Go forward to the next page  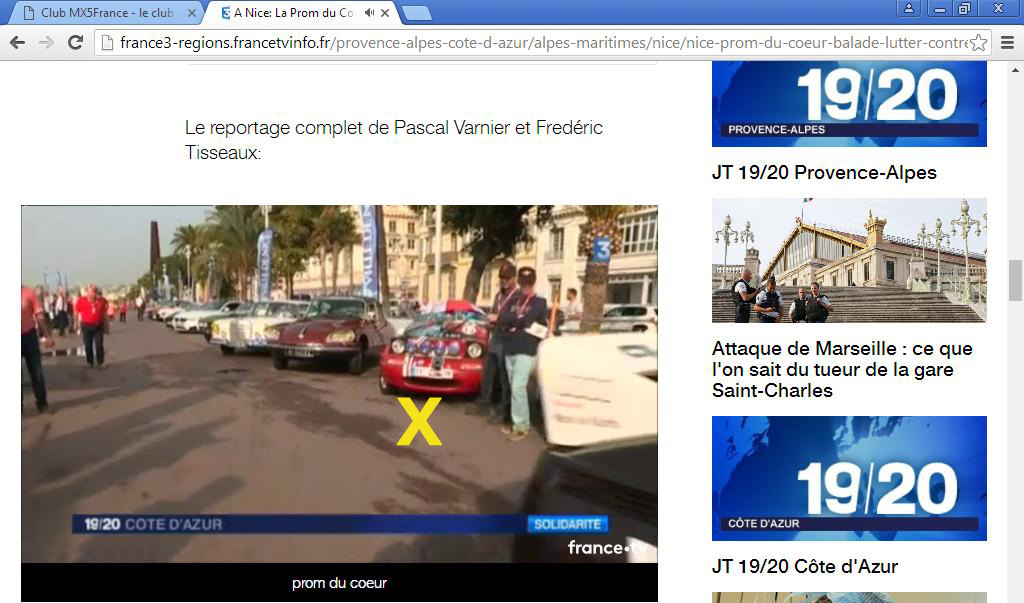click(x=46, y=43)
